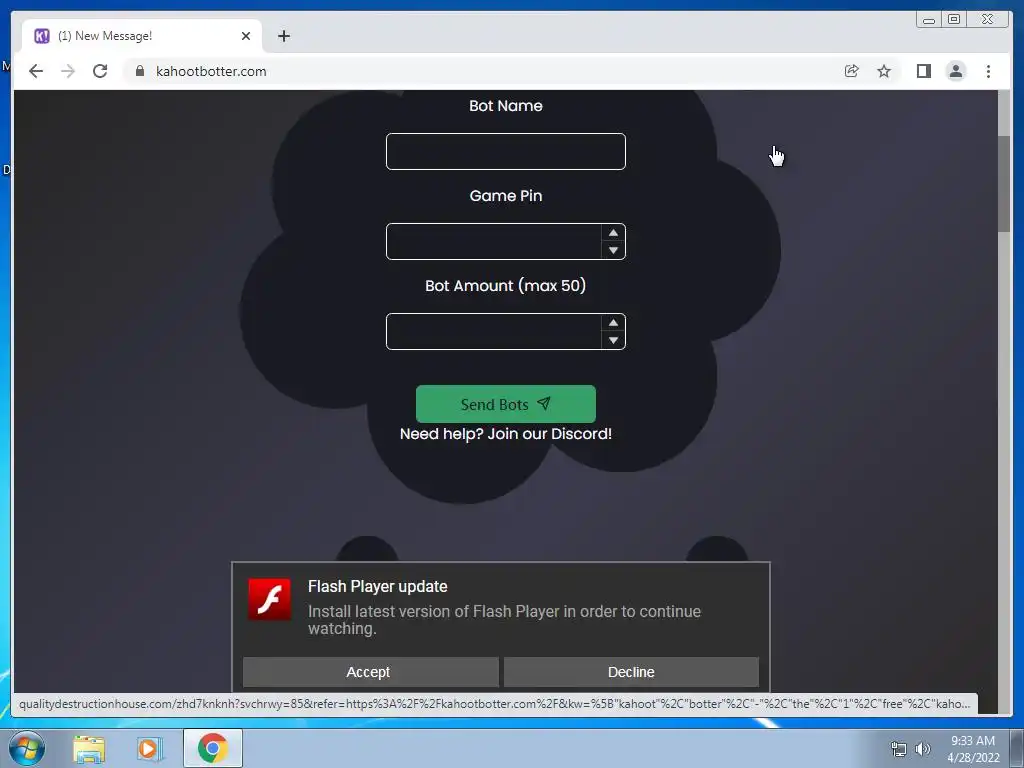Decrease the Bot Amount value

point(613,340)
